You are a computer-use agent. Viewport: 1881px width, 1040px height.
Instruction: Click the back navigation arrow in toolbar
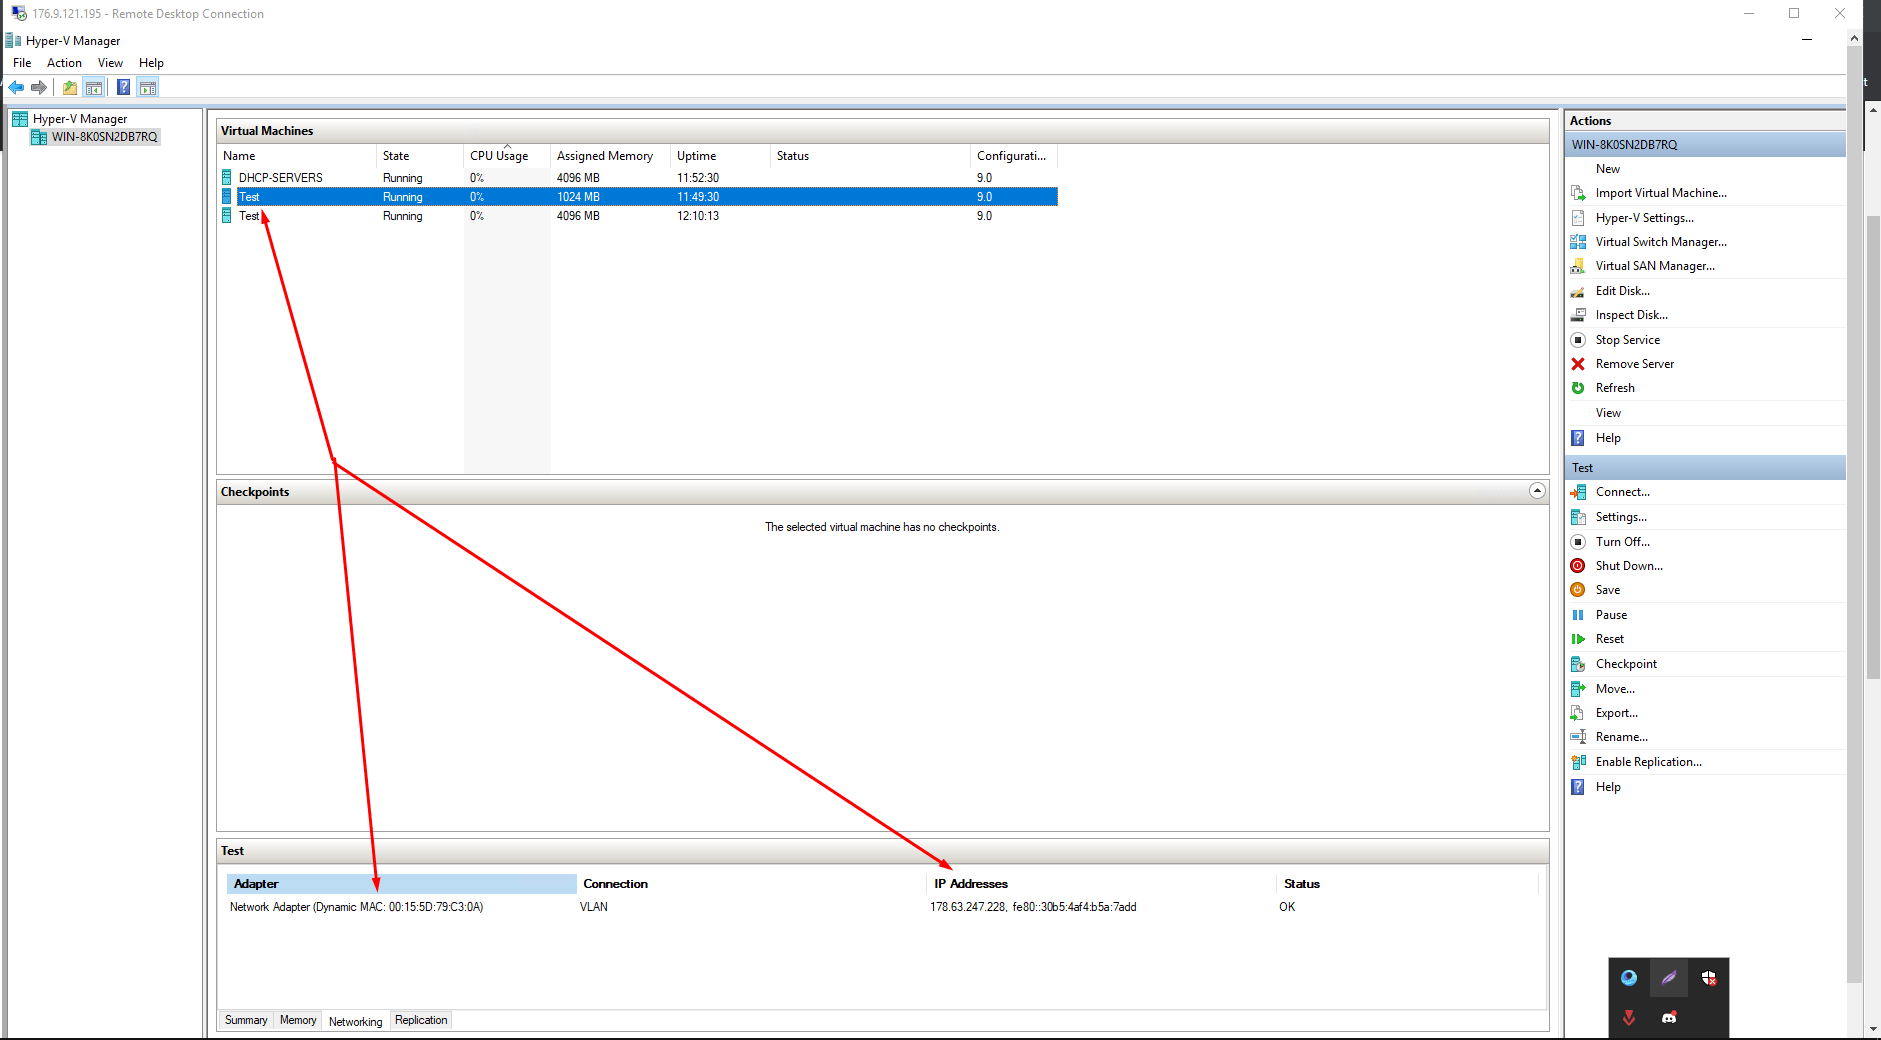coord(16,87)
